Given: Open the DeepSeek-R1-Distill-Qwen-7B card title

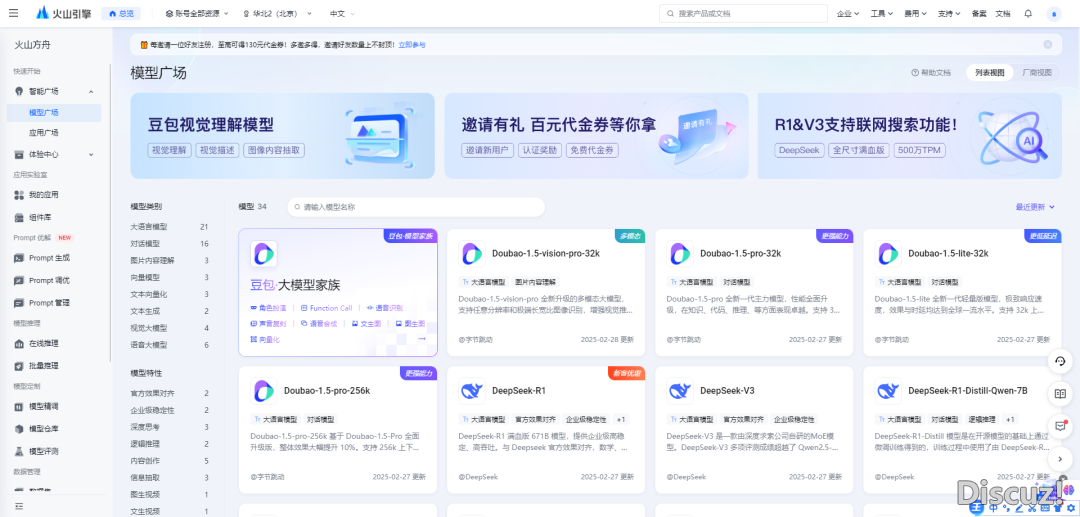Looking at the screenshot, I should [968, 391].
